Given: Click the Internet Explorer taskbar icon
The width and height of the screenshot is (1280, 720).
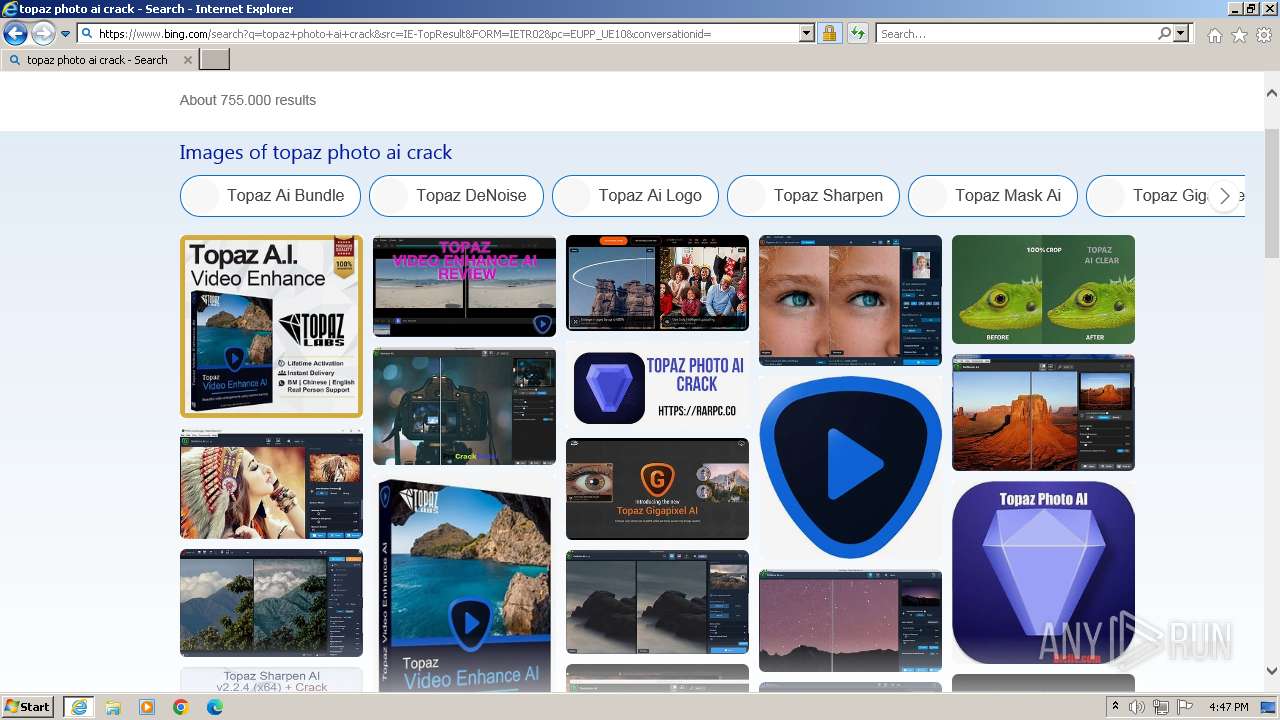Looking at the screenshot, I should tap(78, 707).
